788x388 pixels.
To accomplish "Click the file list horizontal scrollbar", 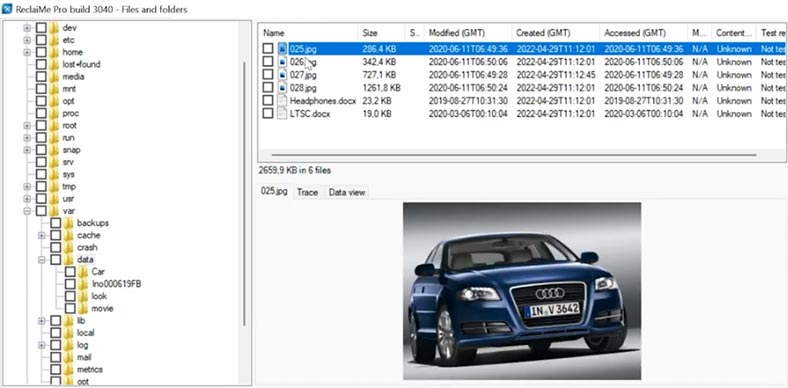I will 514,155.
